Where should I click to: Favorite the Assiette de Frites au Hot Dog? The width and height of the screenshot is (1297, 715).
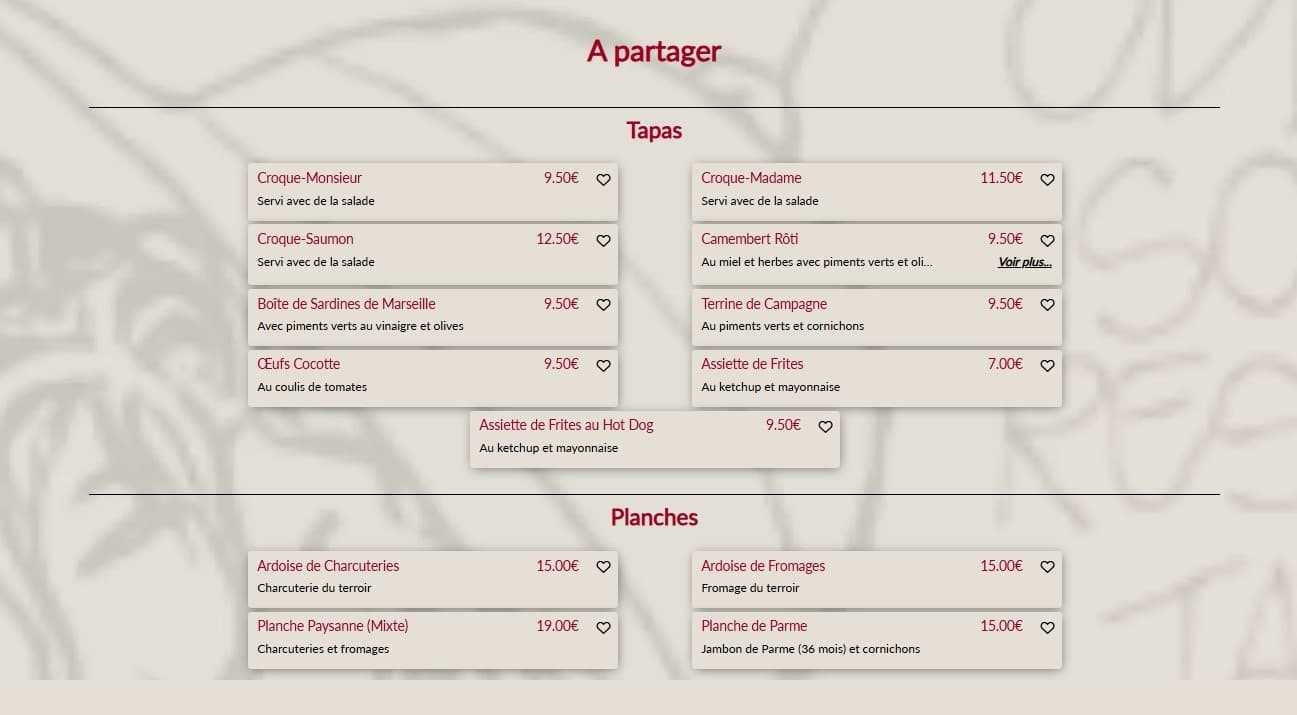pyautogui.click(x=825, y=426)
